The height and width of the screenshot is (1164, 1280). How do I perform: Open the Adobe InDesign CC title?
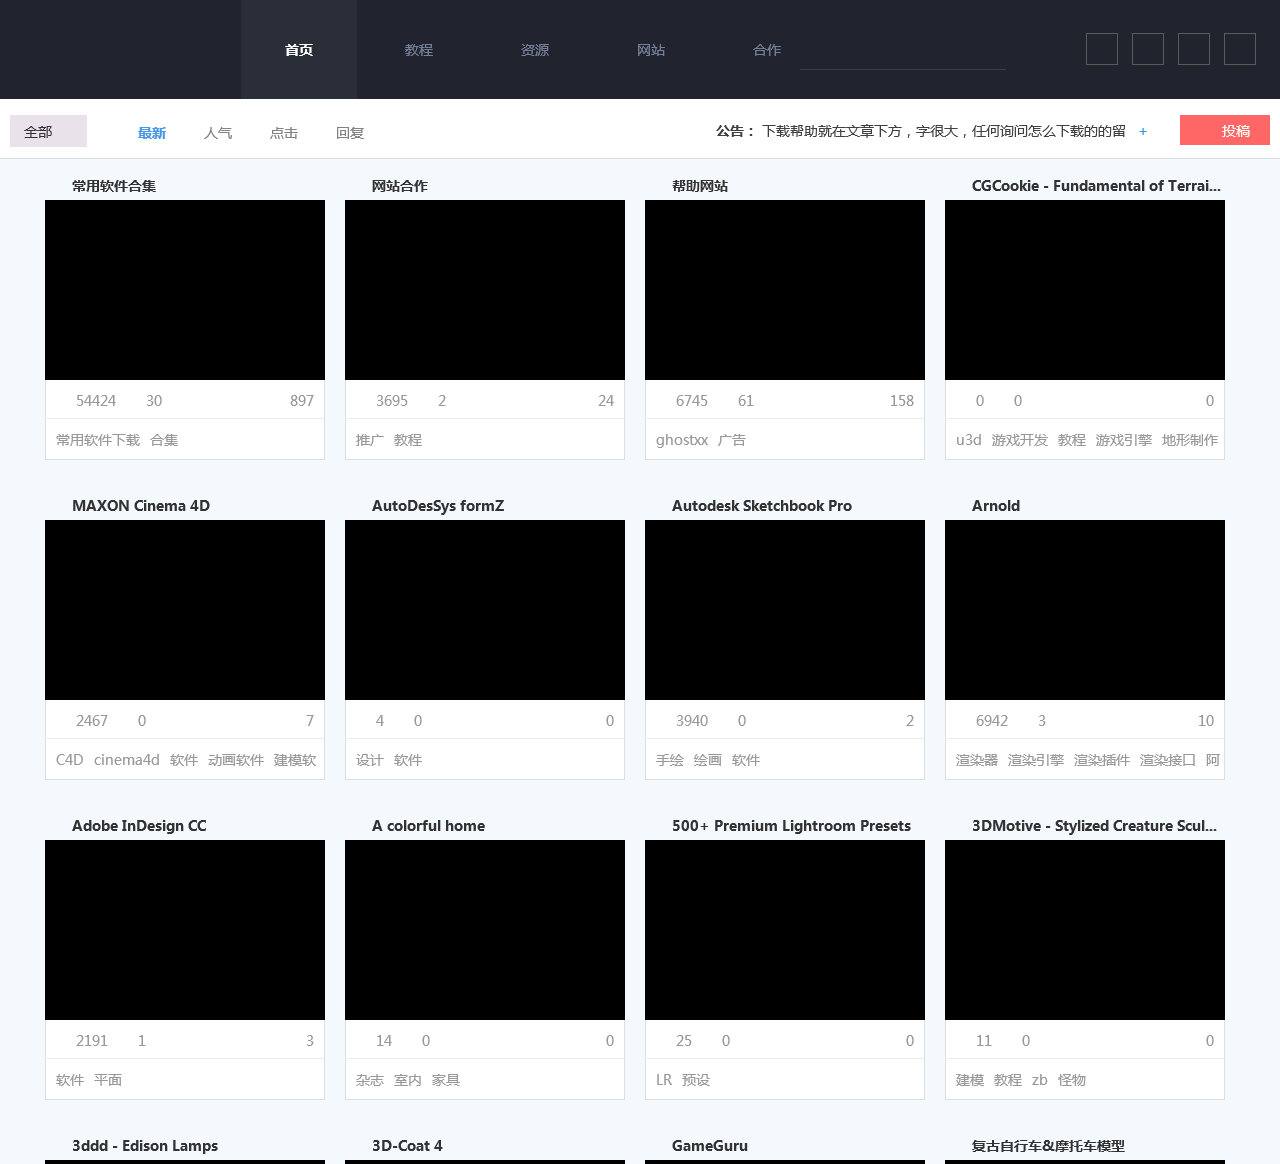pyautogui.click(x=139, y=826)
